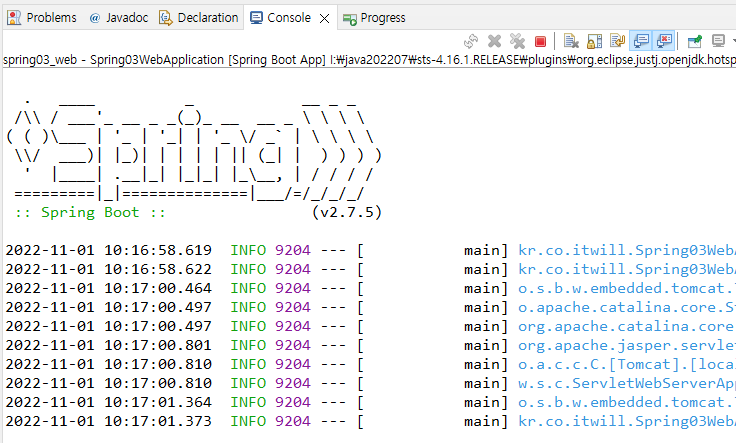Viewport: 736px width, 443px height.
Task: Pin the console view
Action: pyautogui.click(x=694, y=41)
